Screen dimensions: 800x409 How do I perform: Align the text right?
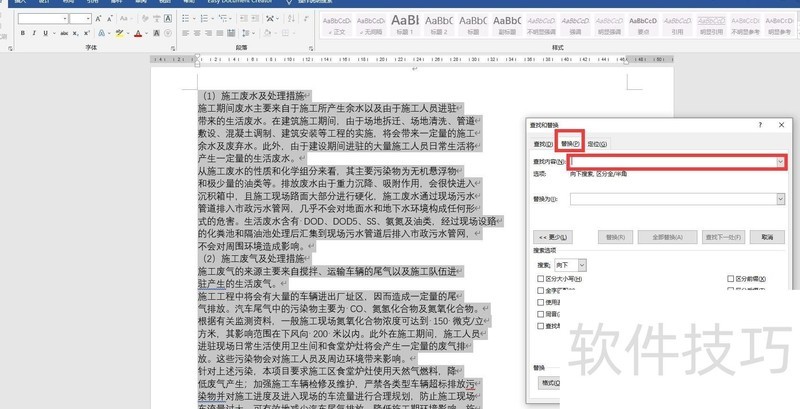click(x=208, y=33)
